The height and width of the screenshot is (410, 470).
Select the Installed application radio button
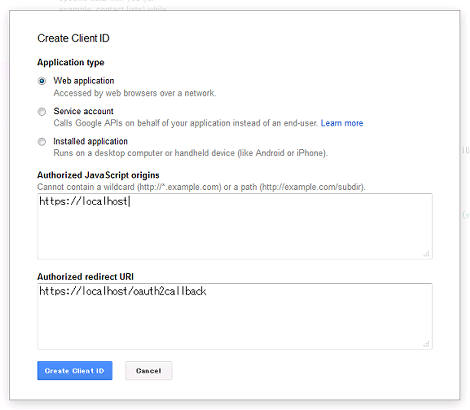[x=42, y=142]
